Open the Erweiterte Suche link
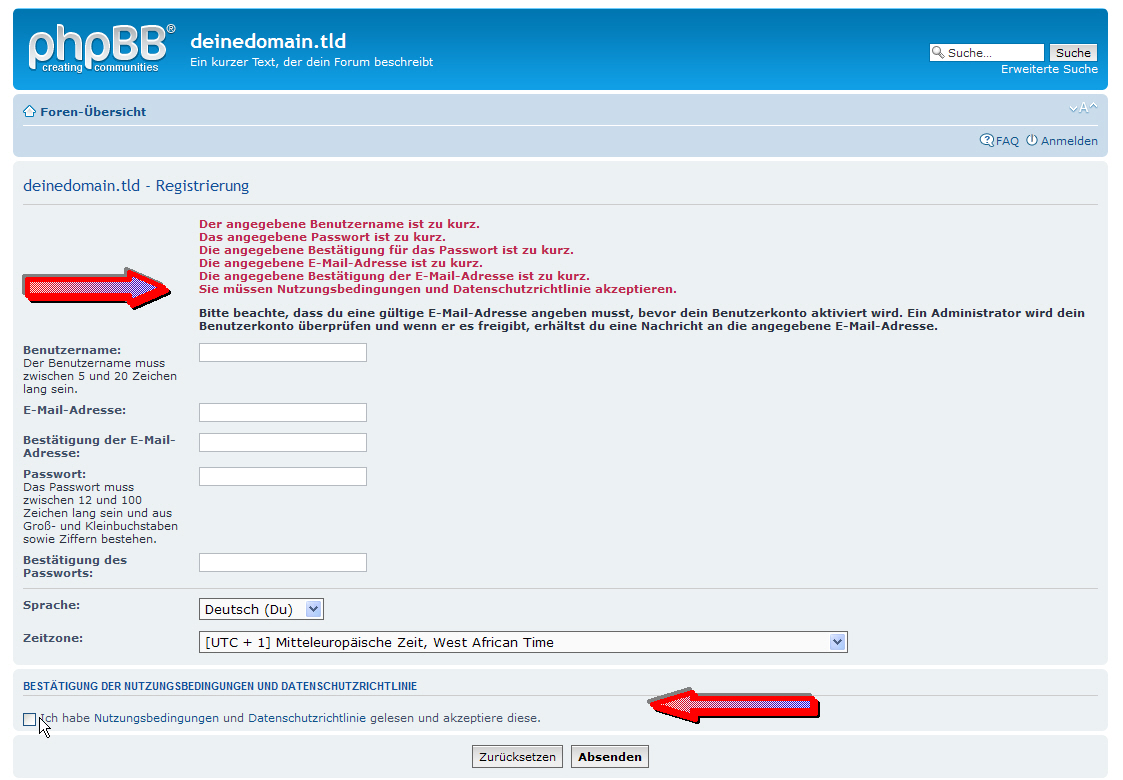Screen dimensions: 1123x780 1049,70
